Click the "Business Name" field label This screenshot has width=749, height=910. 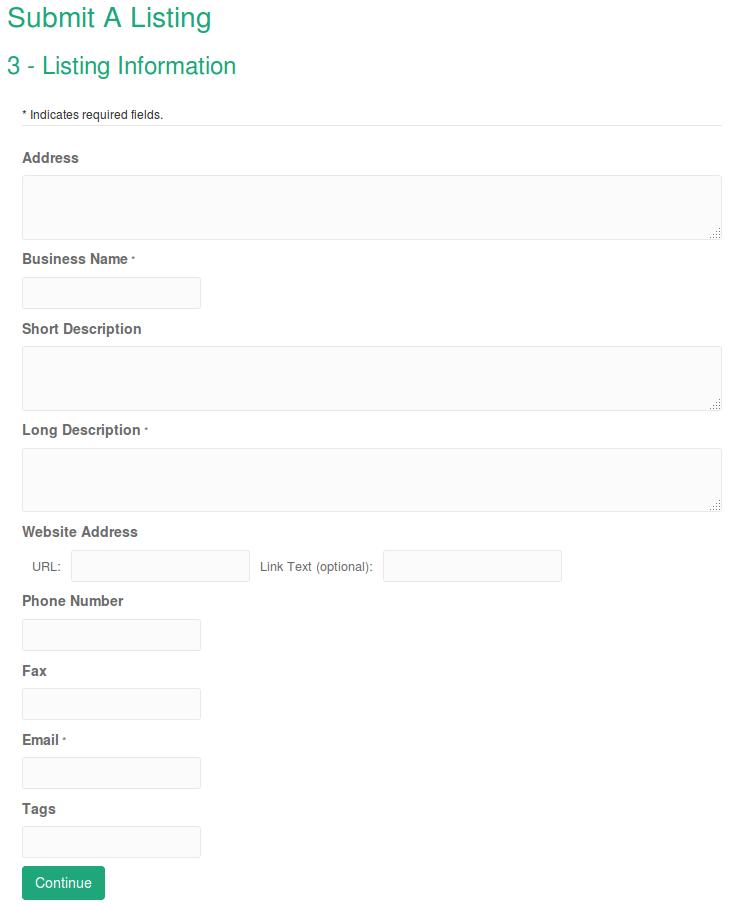coord(75,259)
